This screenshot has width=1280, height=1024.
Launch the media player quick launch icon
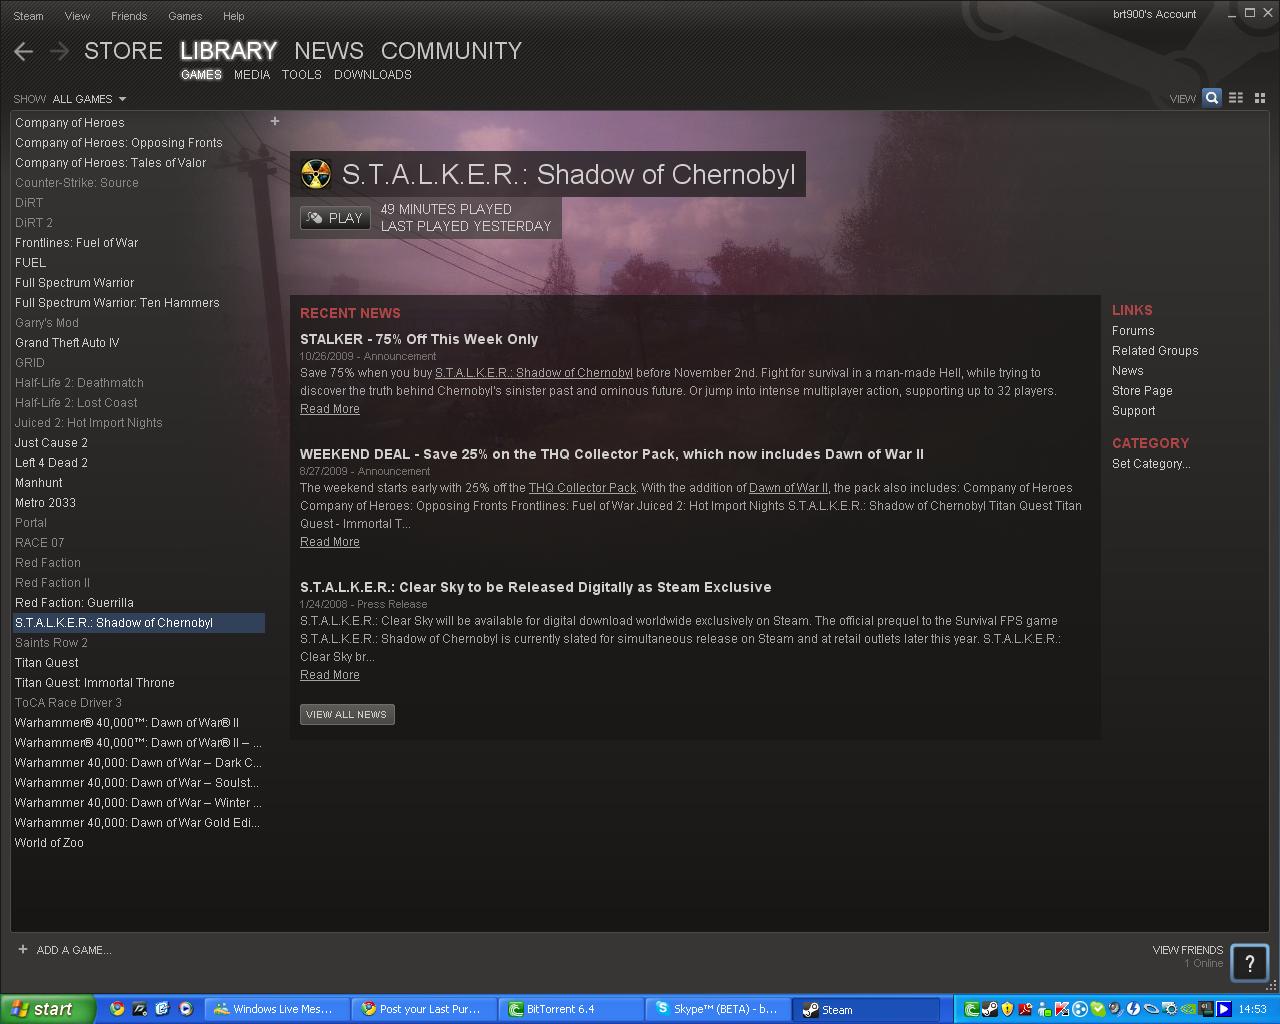[186, 1009]
